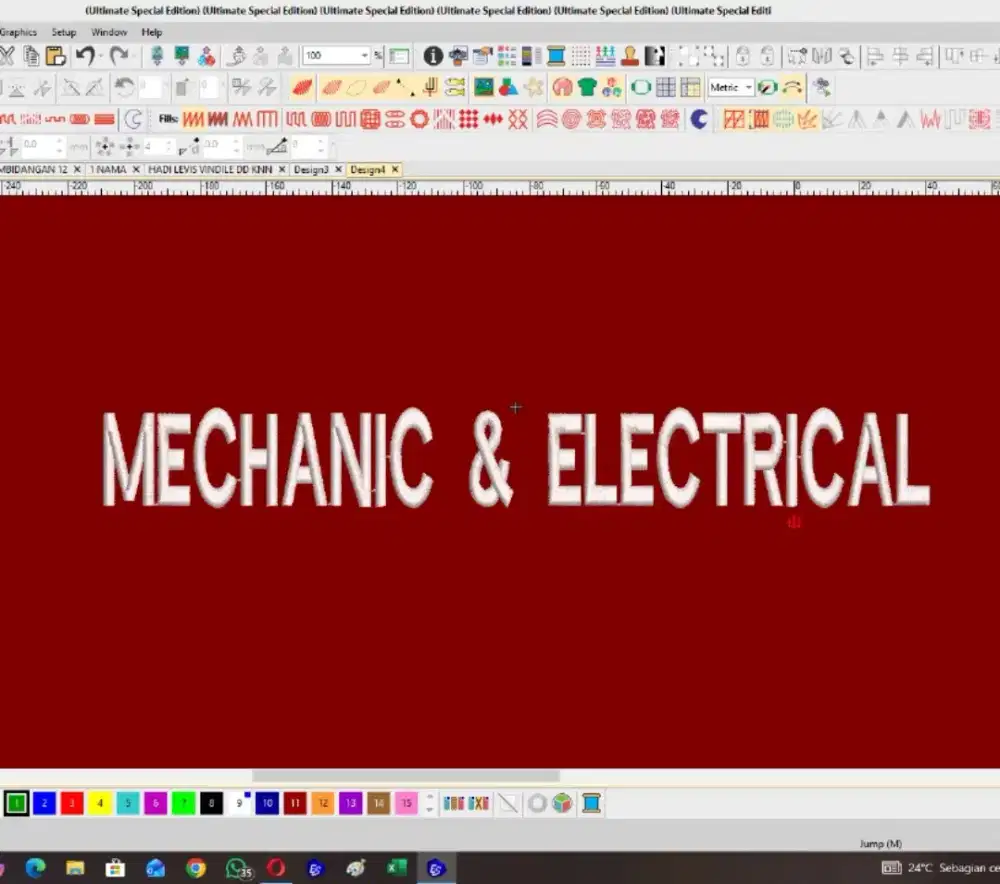
Task: Select the circular spiral fill stitch icon
Action: pyautogui.click(x=571, y=120)
